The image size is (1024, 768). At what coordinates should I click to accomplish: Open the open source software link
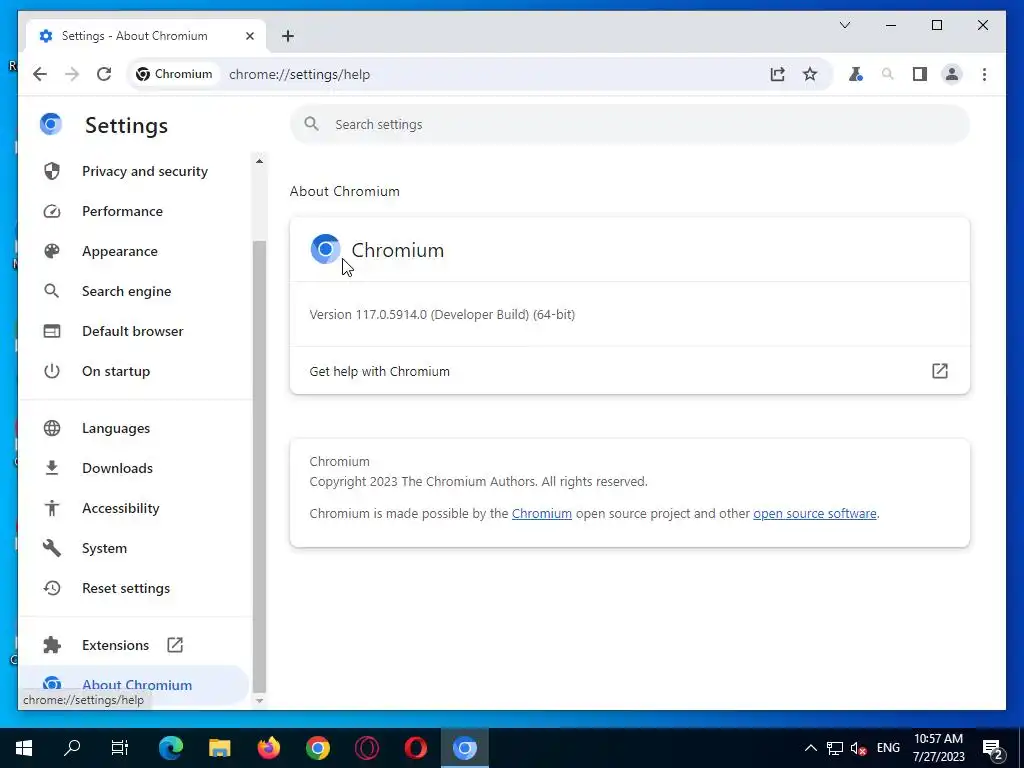click(x=814, y=513)
